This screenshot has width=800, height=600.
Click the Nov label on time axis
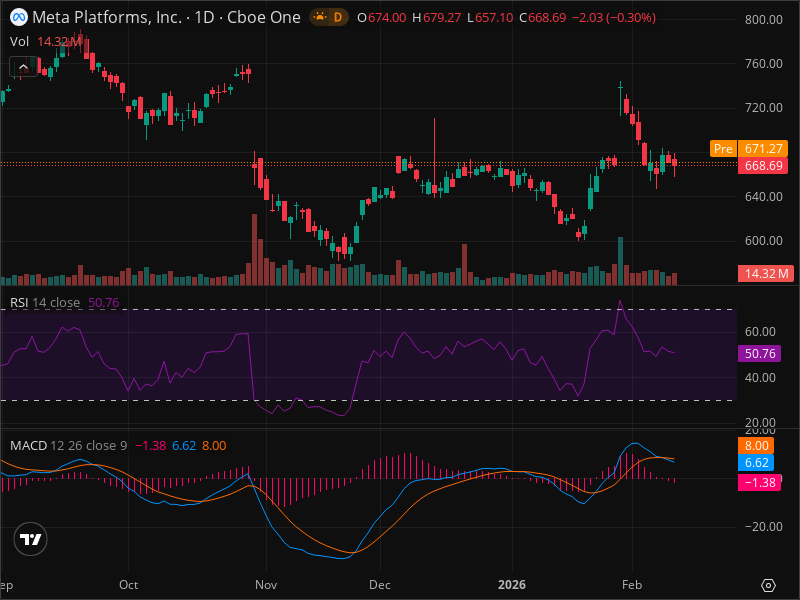[266, 585]
